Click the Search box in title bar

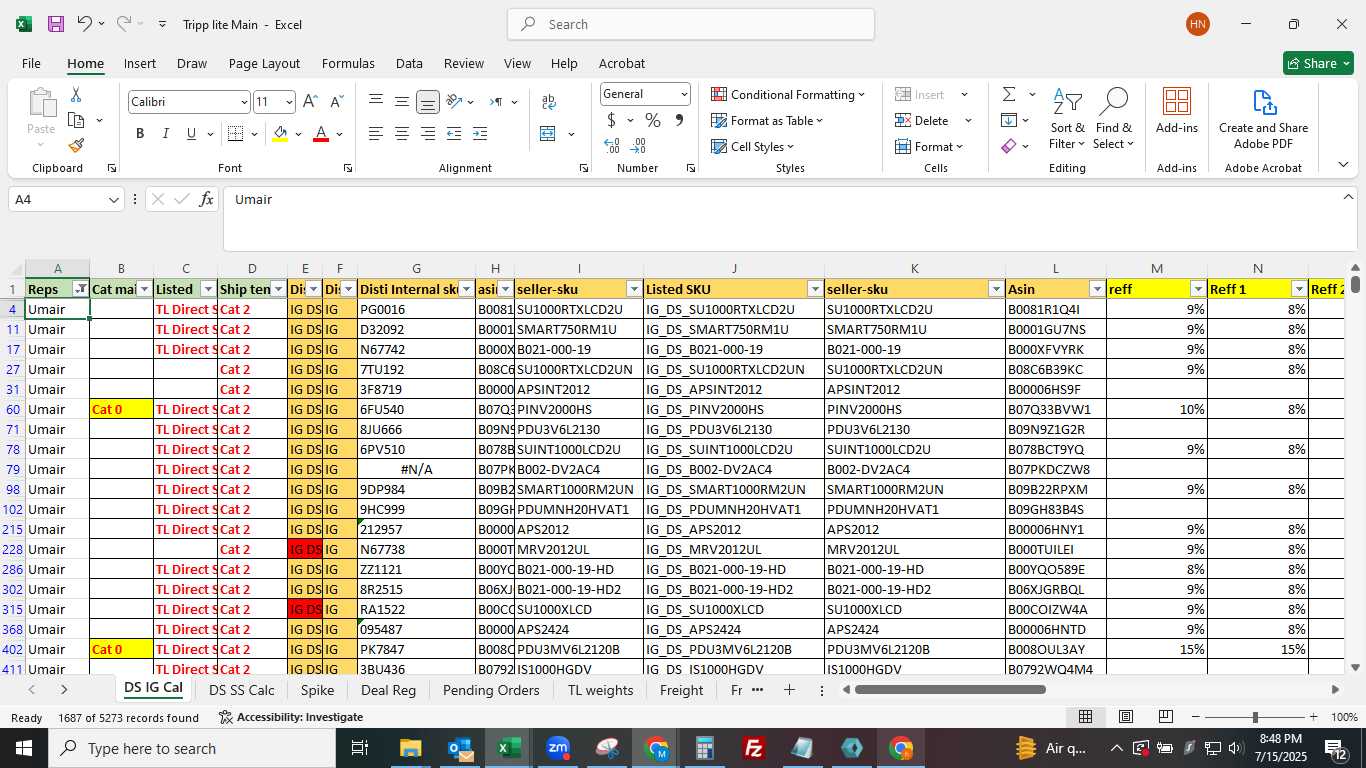coord(691,24)
